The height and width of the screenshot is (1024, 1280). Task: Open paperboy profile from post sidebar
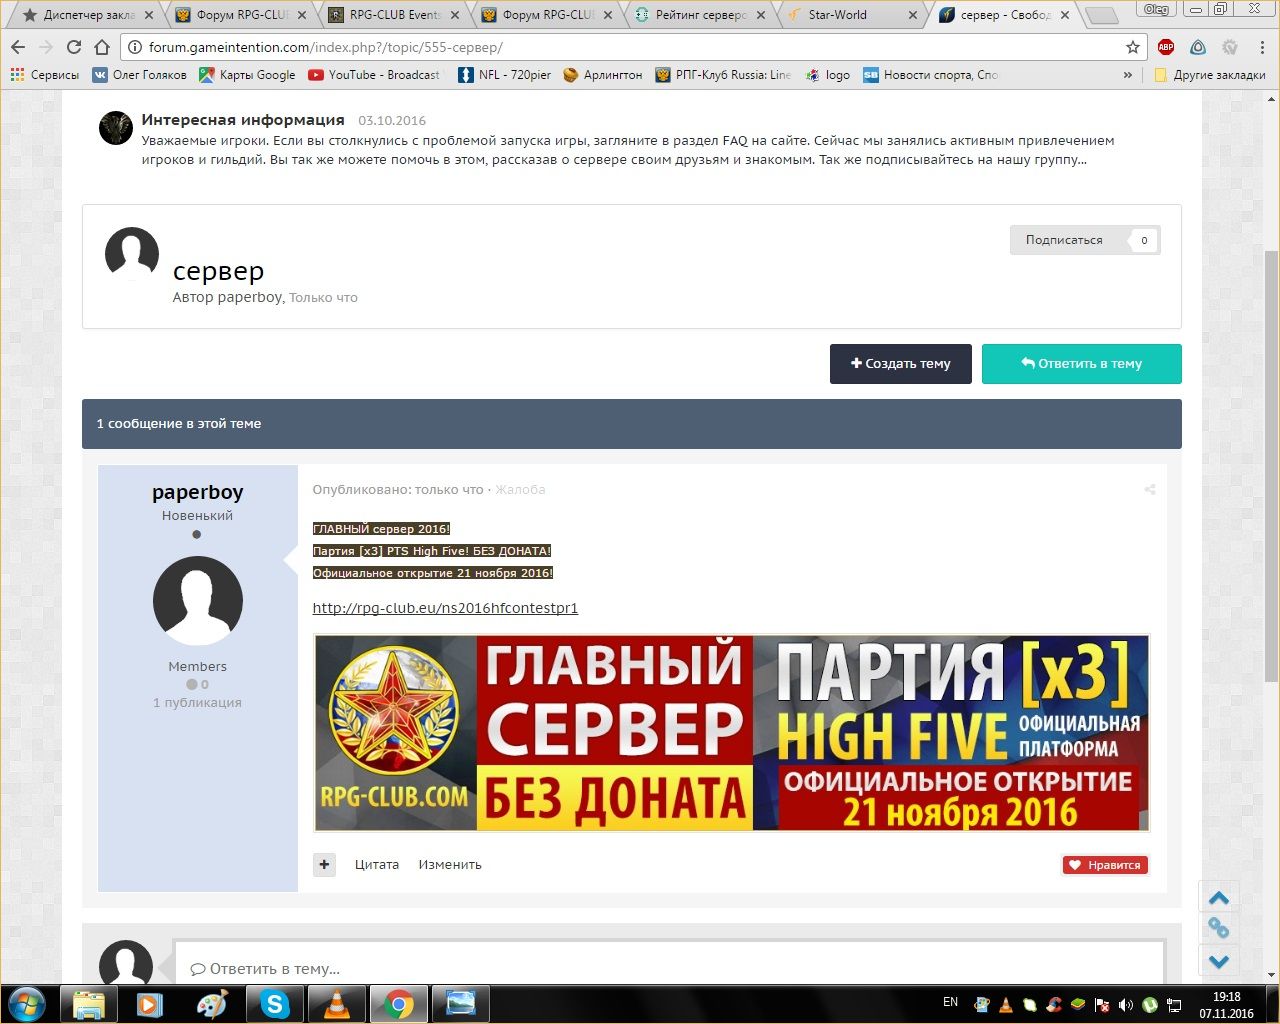[x=198, y=492]
